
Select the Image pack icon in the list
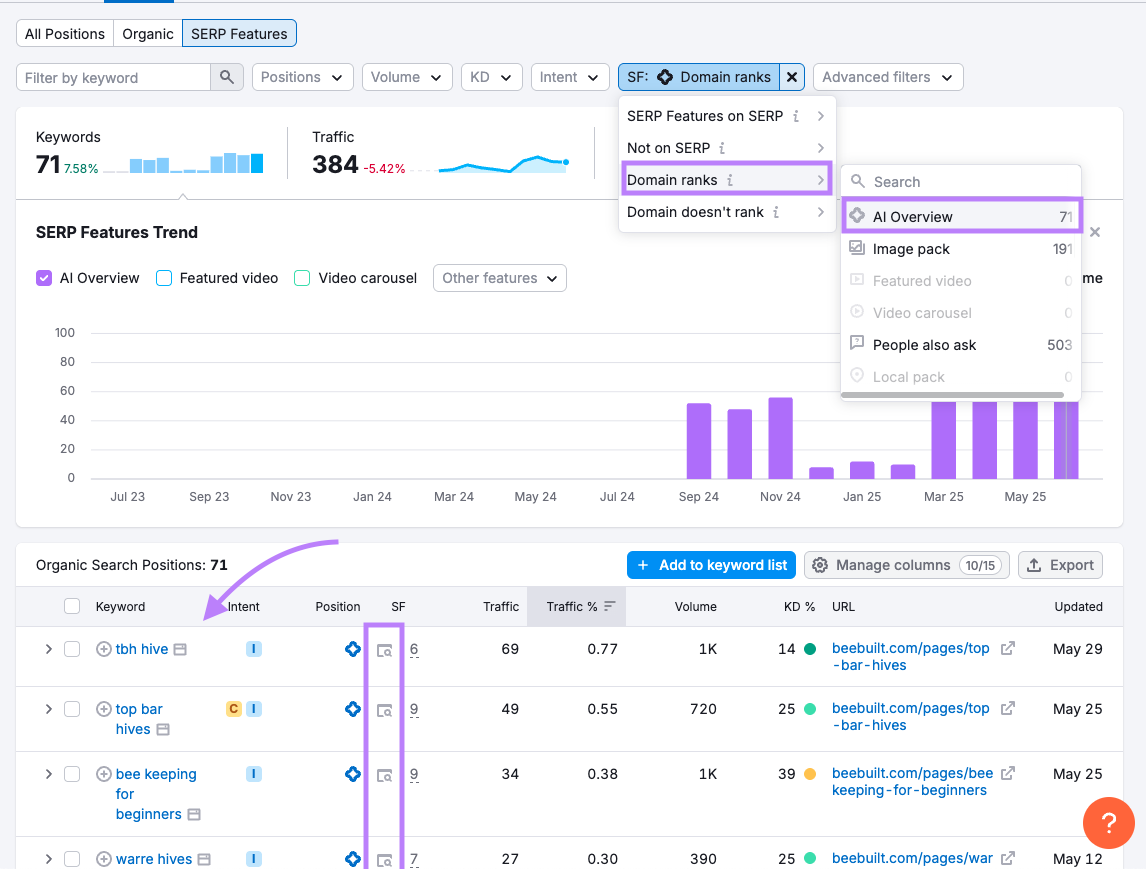pyautogui.click(x=858, y=249)
